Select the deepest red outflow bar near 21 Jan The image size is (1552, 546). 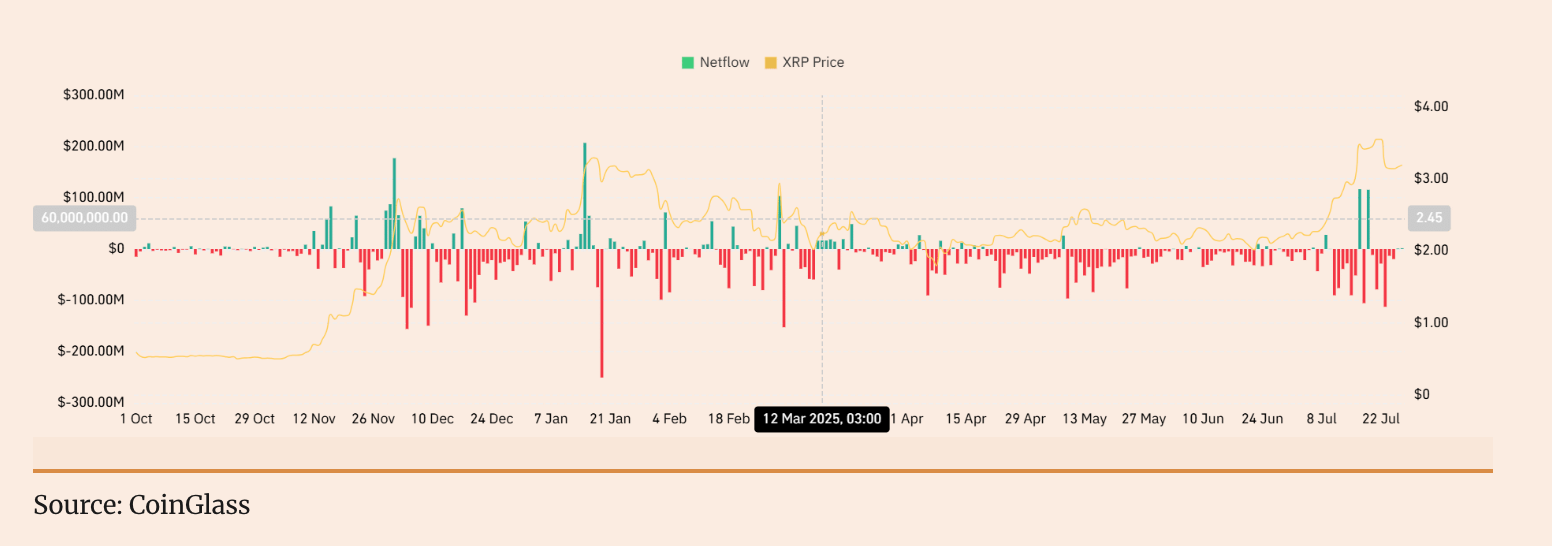601,313
